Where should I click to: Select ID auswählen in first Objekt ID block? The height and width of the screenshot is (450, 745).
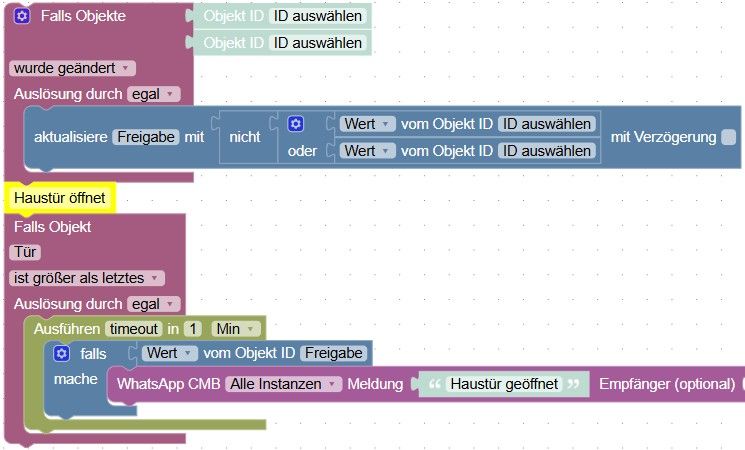pyautogui.click(x=318, y=16)
